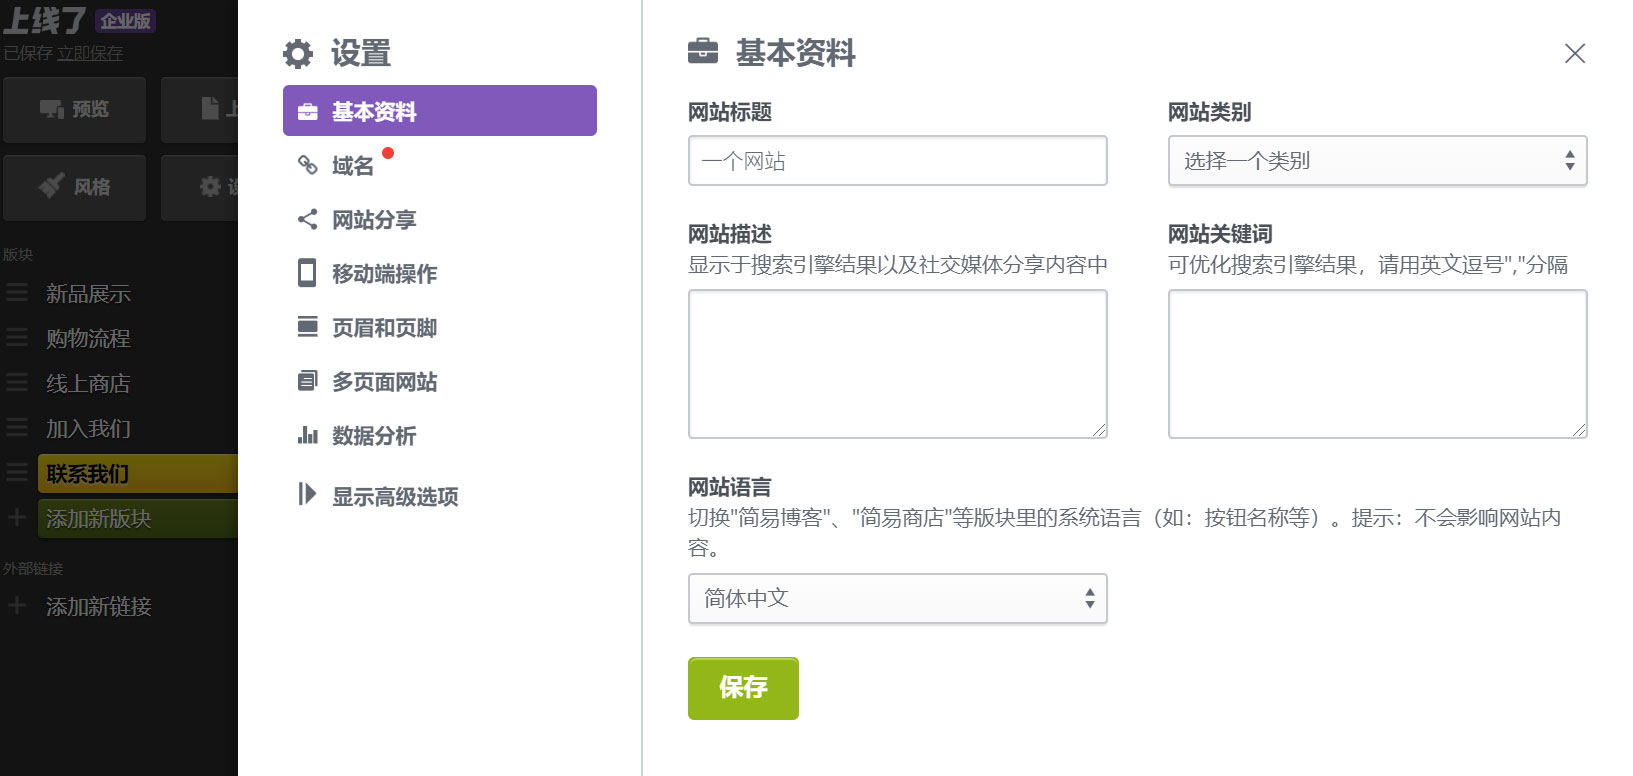Focus the 网站标题 input field
Image resolution: width=1633 pixels, height=776 pixels.
point(898,161)
